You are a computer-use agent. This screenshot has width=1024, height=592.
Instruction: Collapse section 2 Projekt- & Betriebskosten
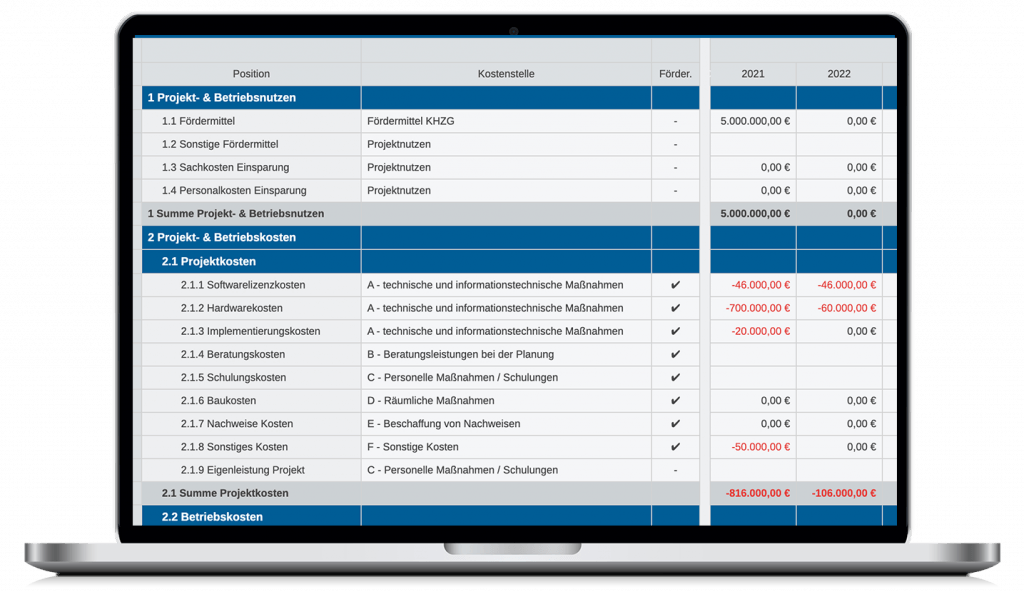click(221, 237)
